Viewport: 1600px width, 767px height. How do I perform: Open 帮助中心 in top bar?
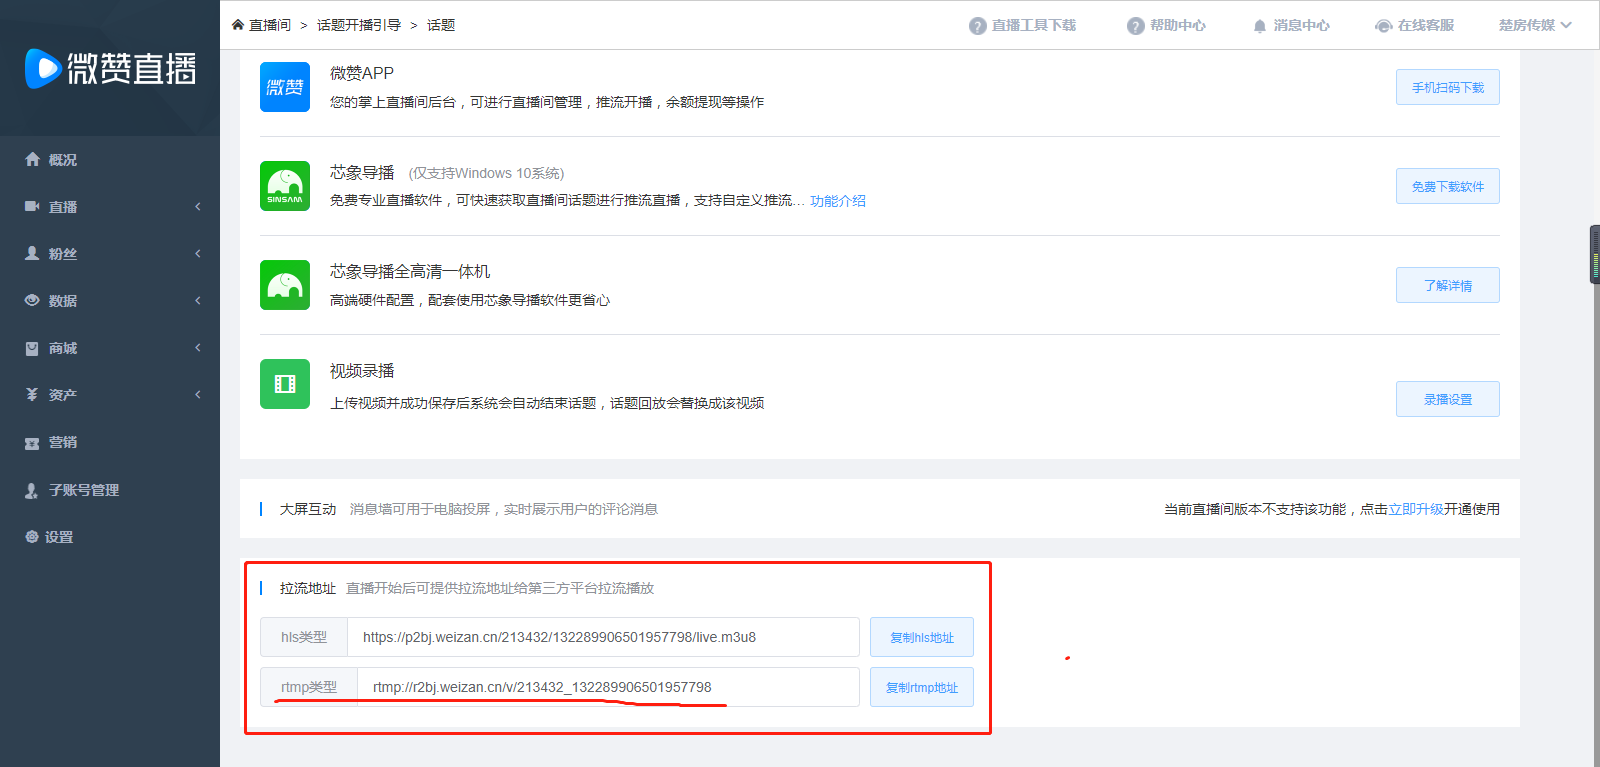(x=1178, y=25)
